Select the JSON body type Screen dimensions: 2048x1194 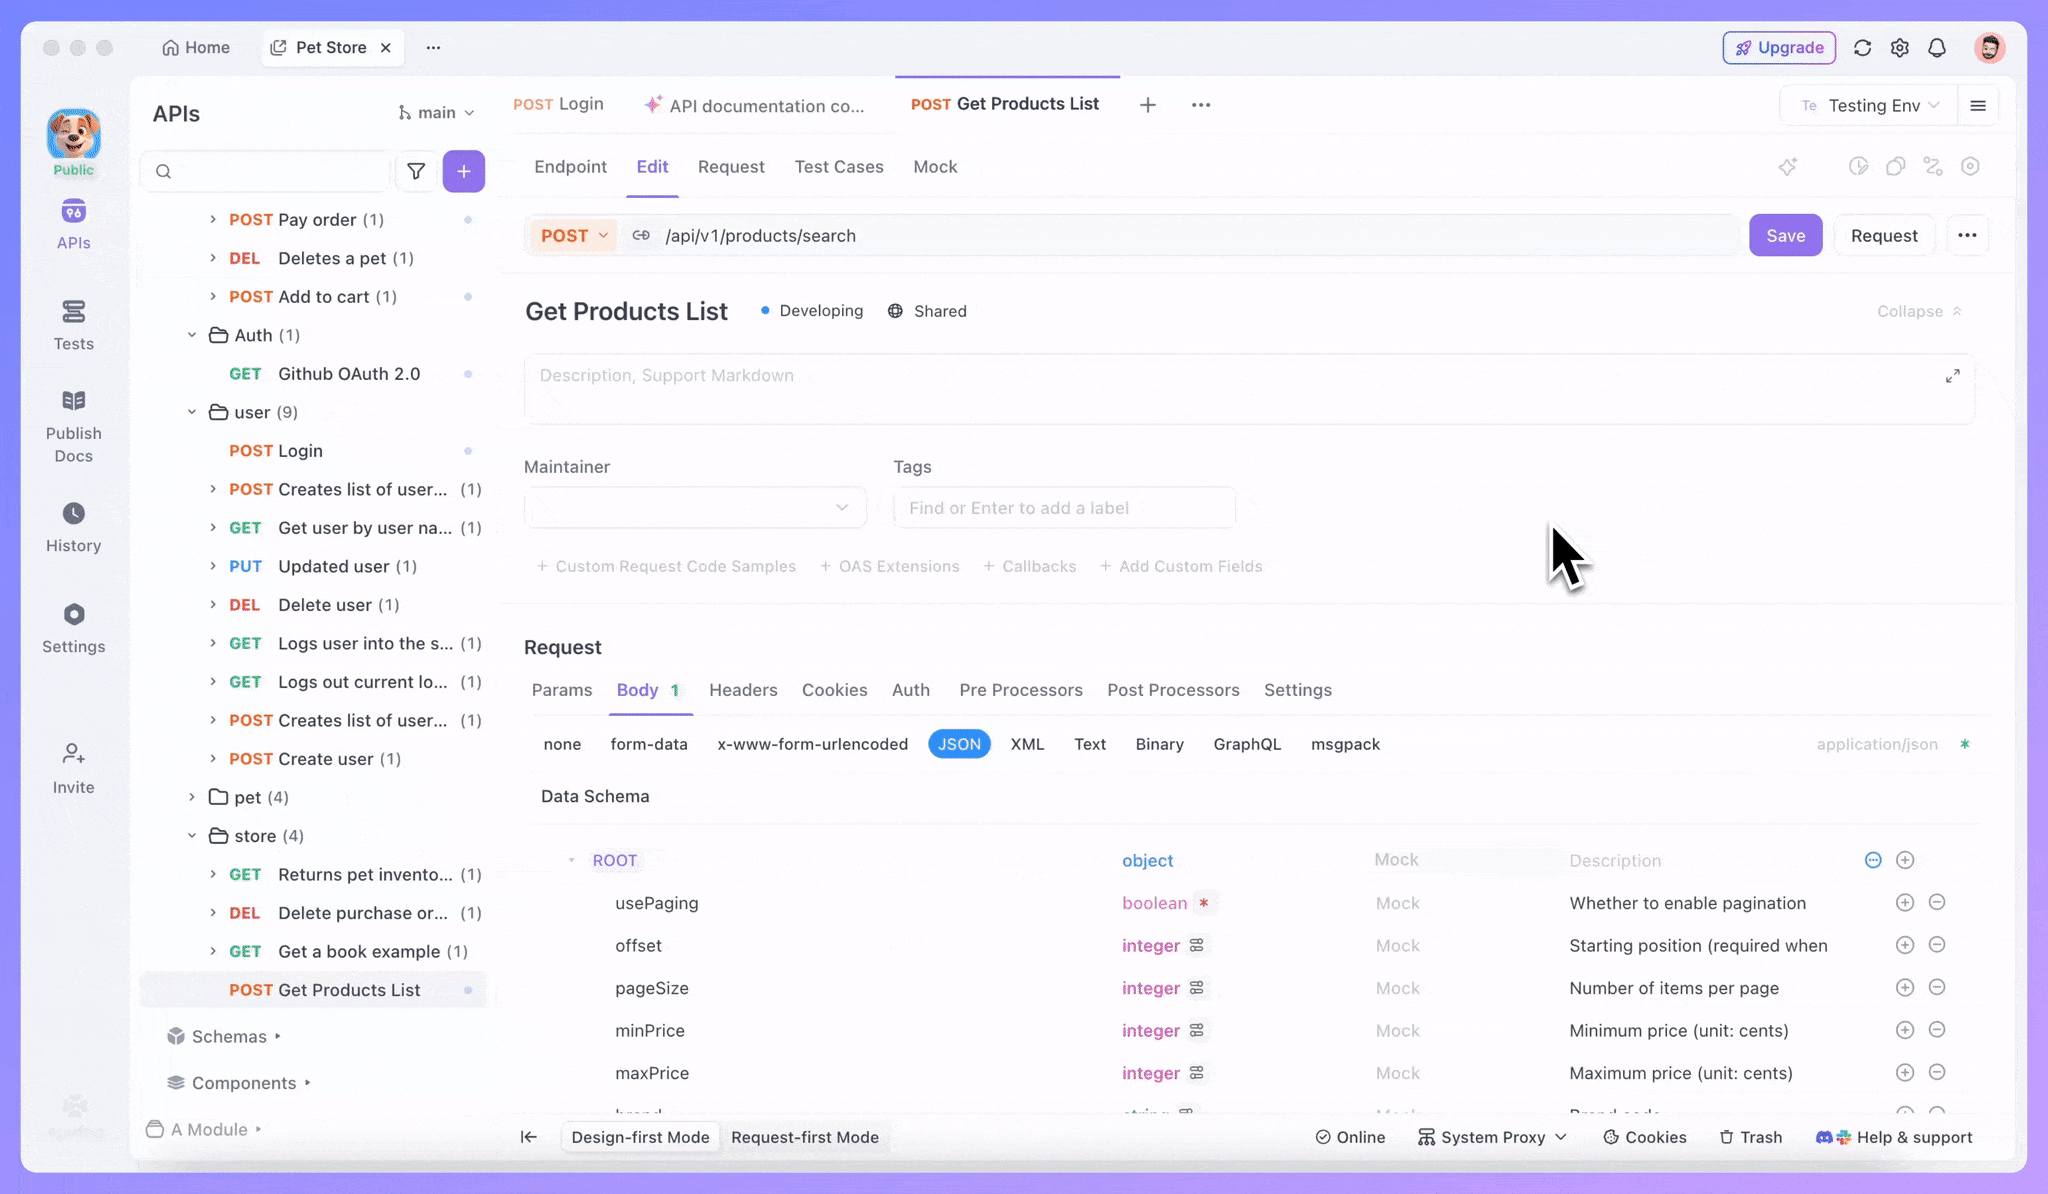pyautogui.click(x=958, y=744)
